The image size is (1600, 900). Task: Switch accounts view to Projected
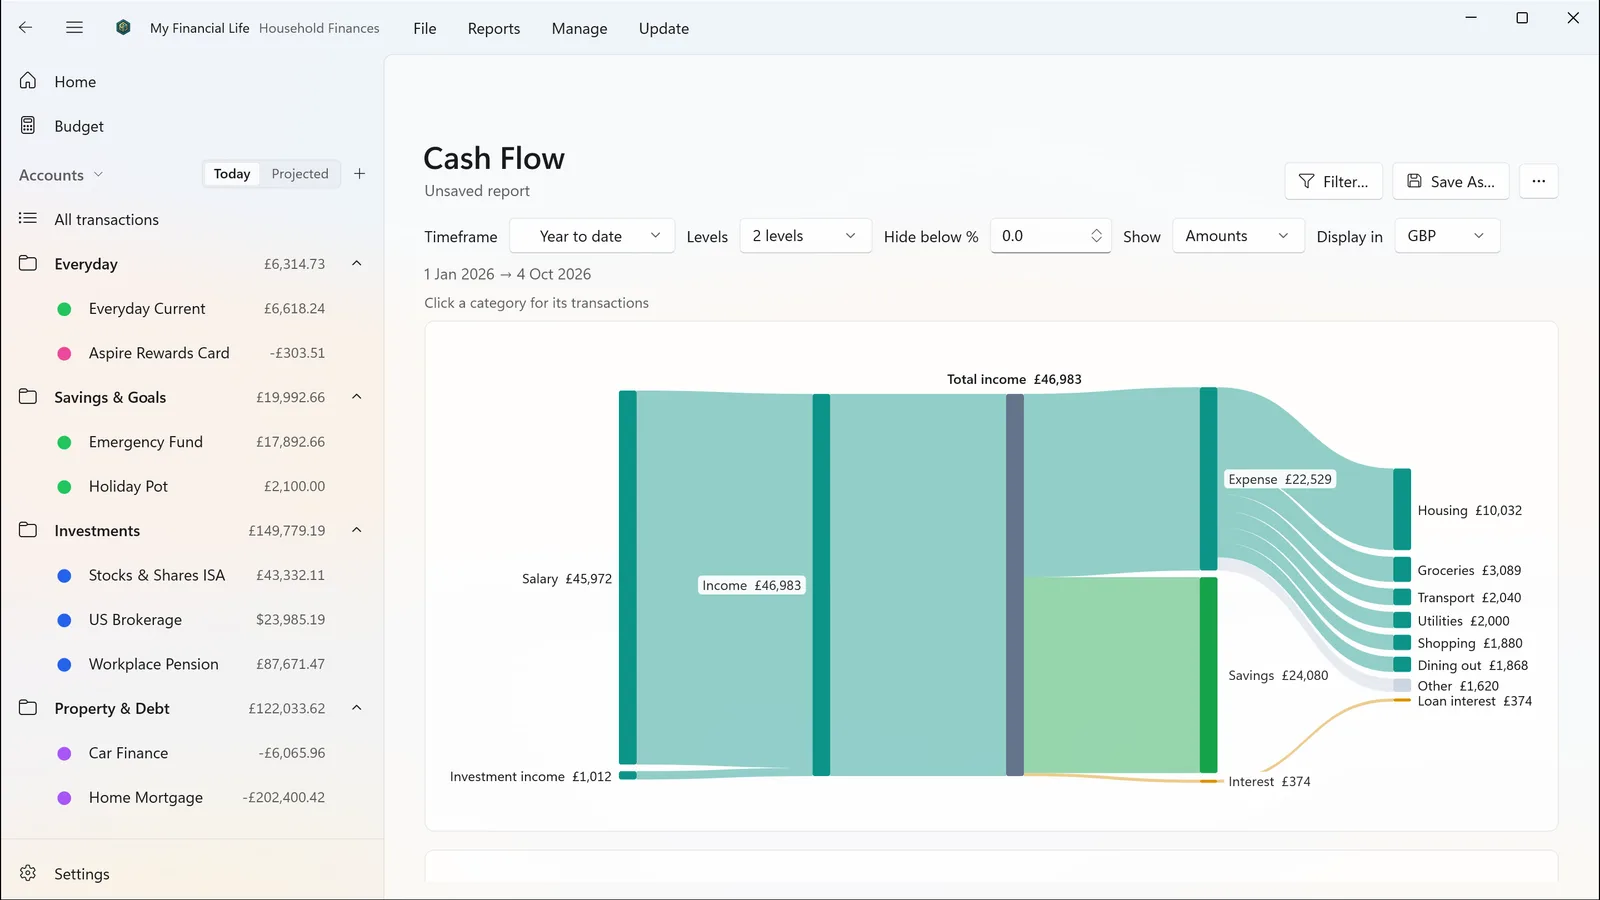point(300,174)
